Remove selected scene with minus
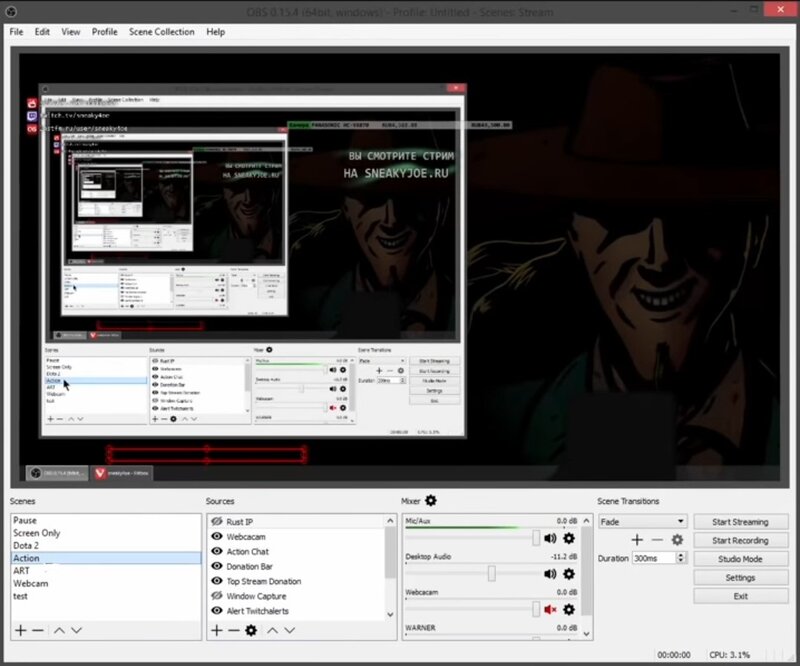This screenshot has width=800, height=666. [38, 630]
